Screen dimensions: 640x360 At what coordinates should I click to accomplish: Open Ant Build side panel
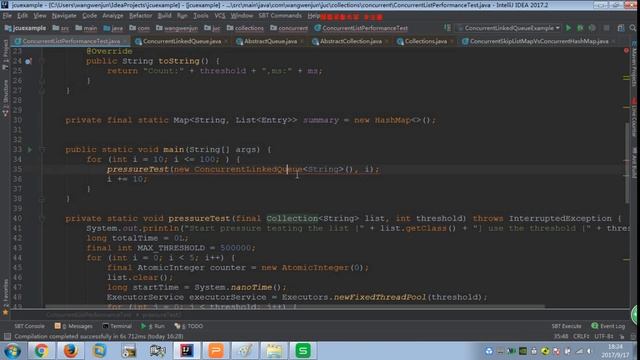(634, 162)
